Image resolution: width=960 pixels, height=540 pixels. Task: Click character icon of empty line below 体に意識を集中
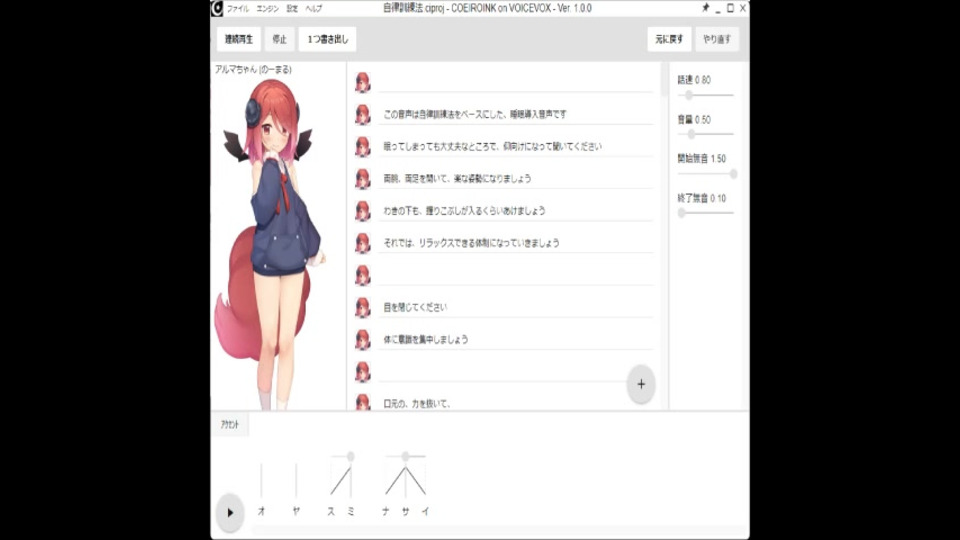click(362, 372)
